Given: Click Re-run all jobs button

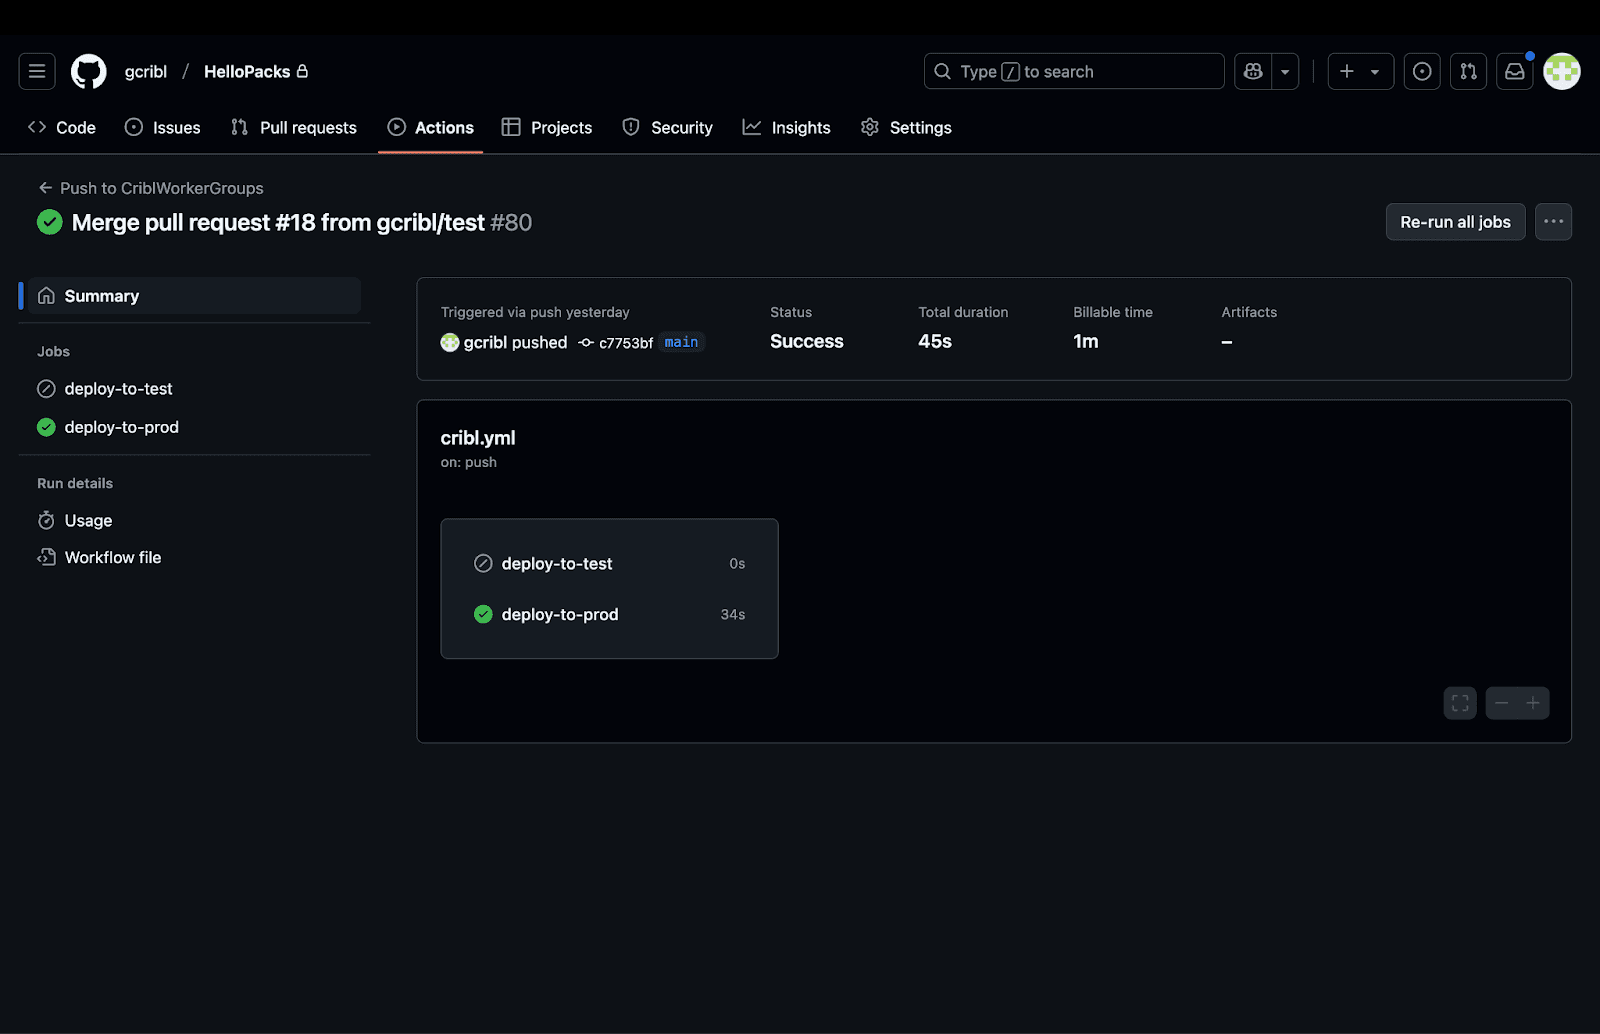Looking at the screenshot, I should [x=1455, y=222].
